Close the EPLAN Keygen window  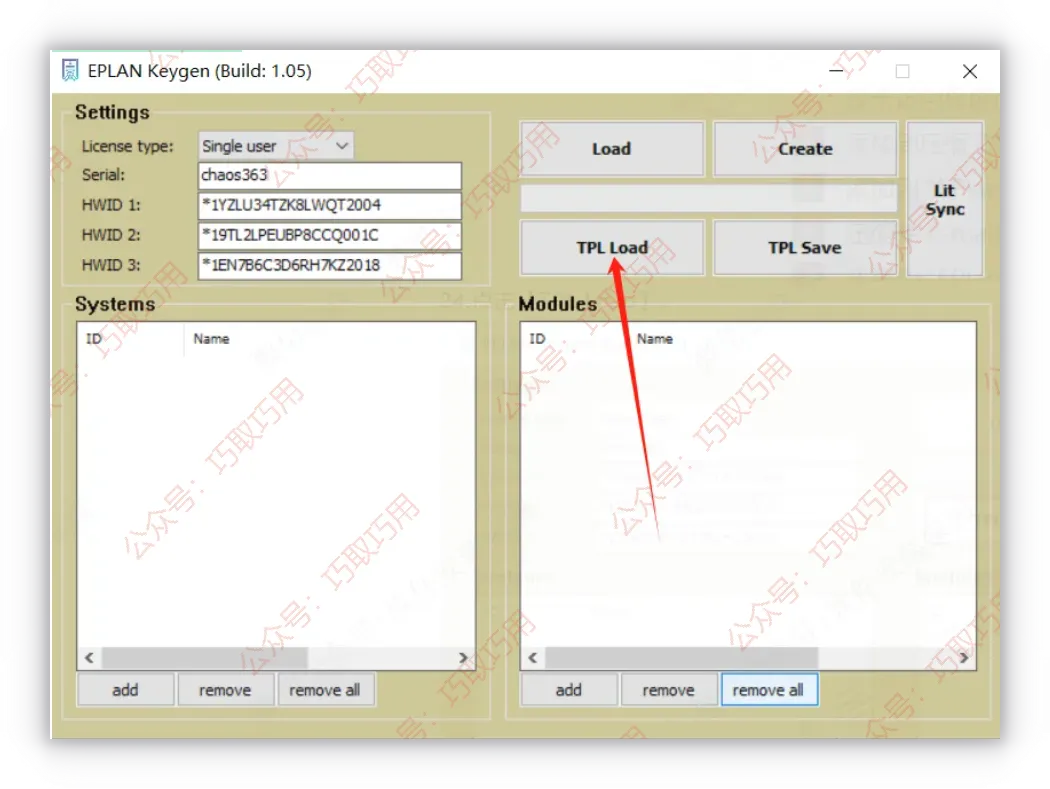tap(970, 71)
